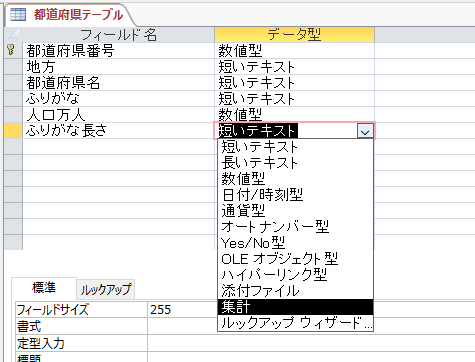This screenshot has height=362, width=475.
Task: Choose 数値型 in the dropdown list
Action: pyautogui.click(x=295, y=179)
